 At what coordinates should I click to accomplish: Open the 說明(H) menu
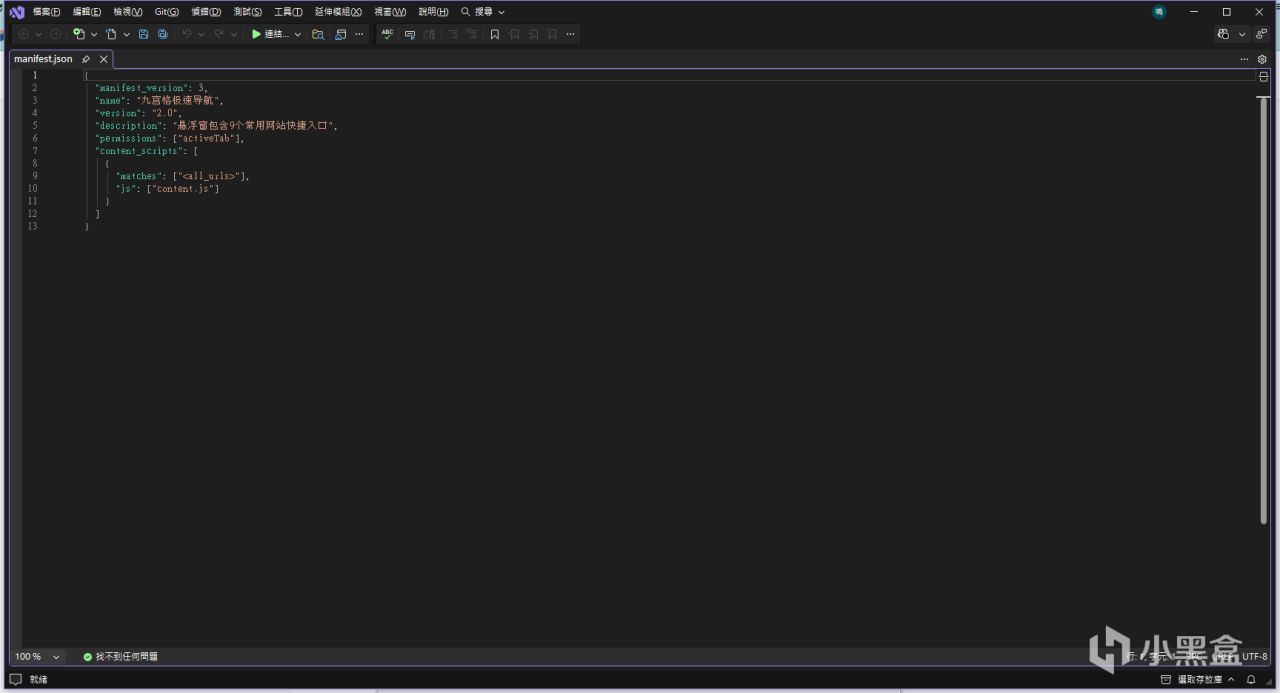point(433,12)
